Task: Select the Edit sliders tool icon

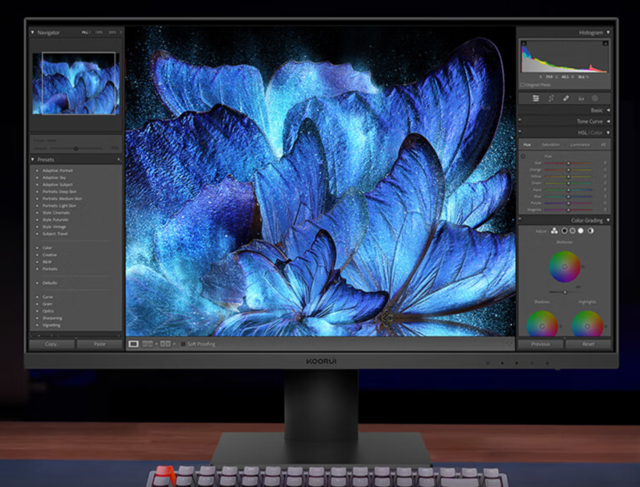Action: [x=536, y=98]
